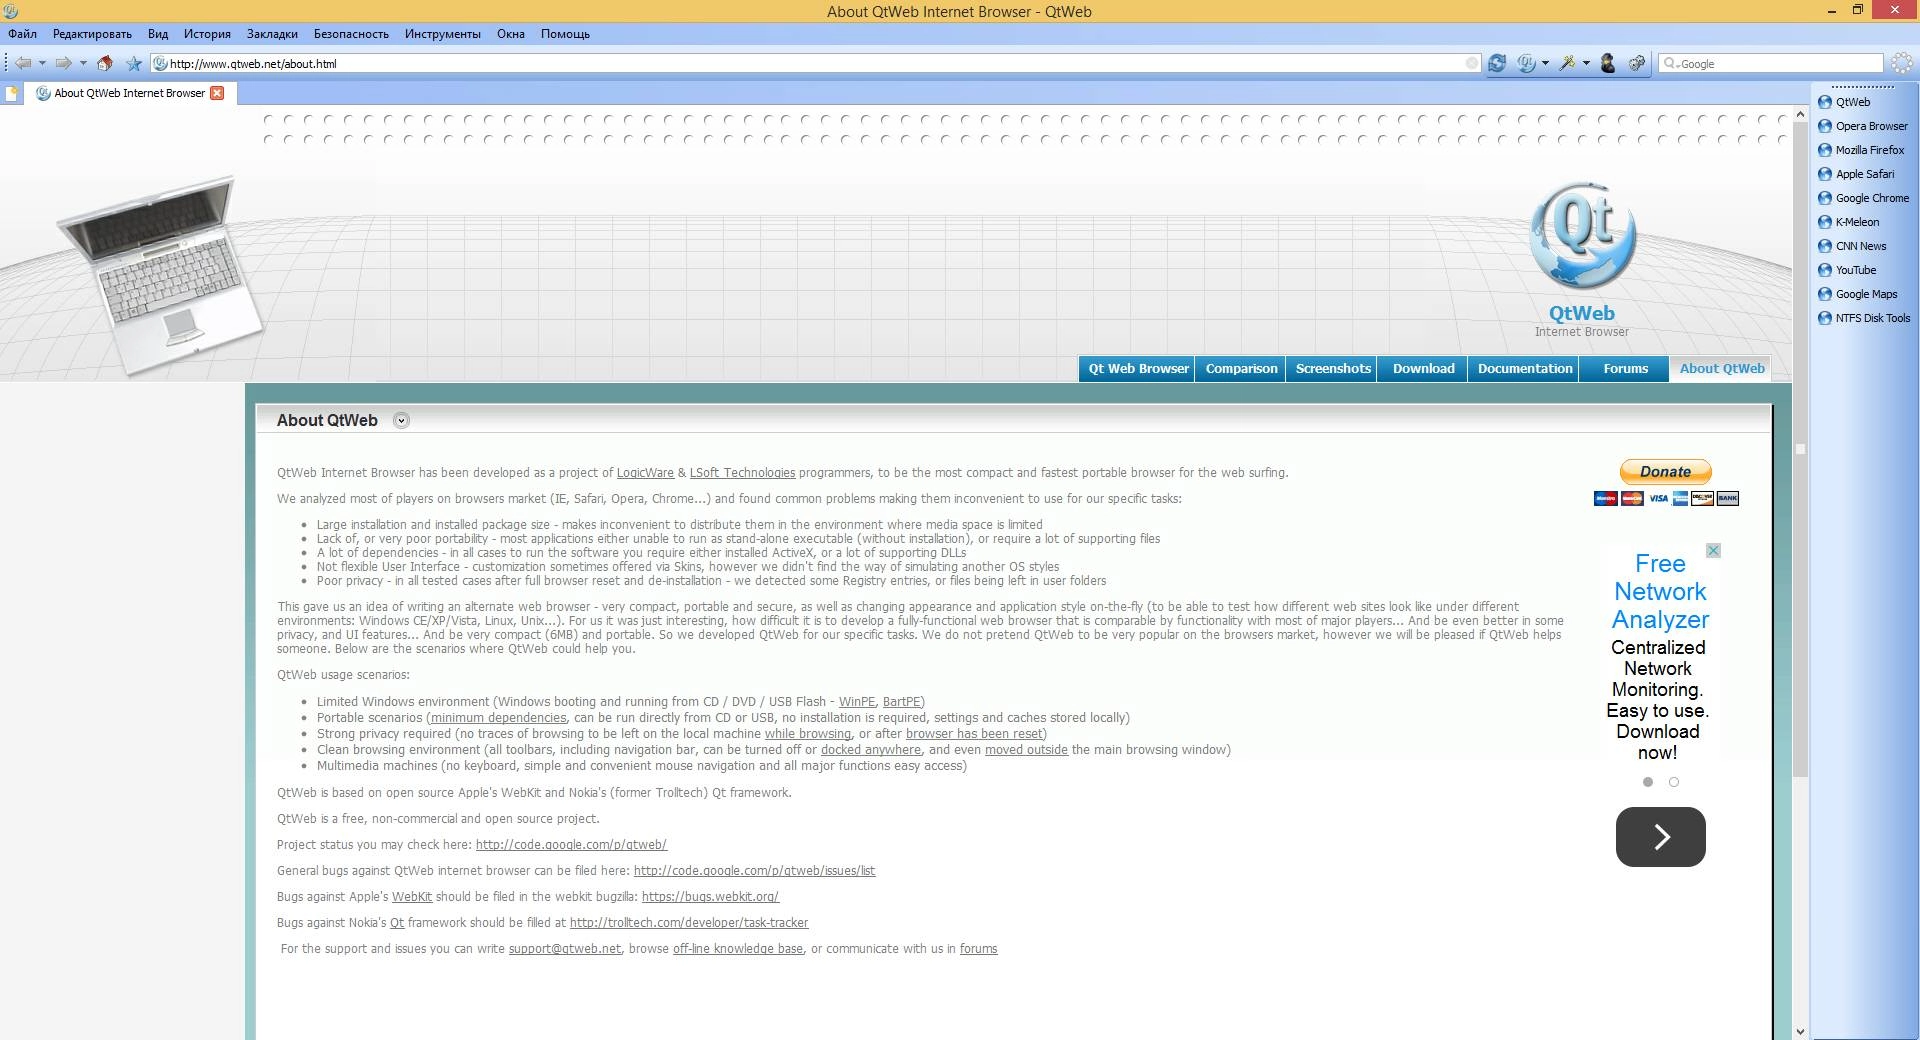Viewport: 1920px width, 1040px height.
Task: Click the large QtWeb globe logo
Action: click(1582, 236)
